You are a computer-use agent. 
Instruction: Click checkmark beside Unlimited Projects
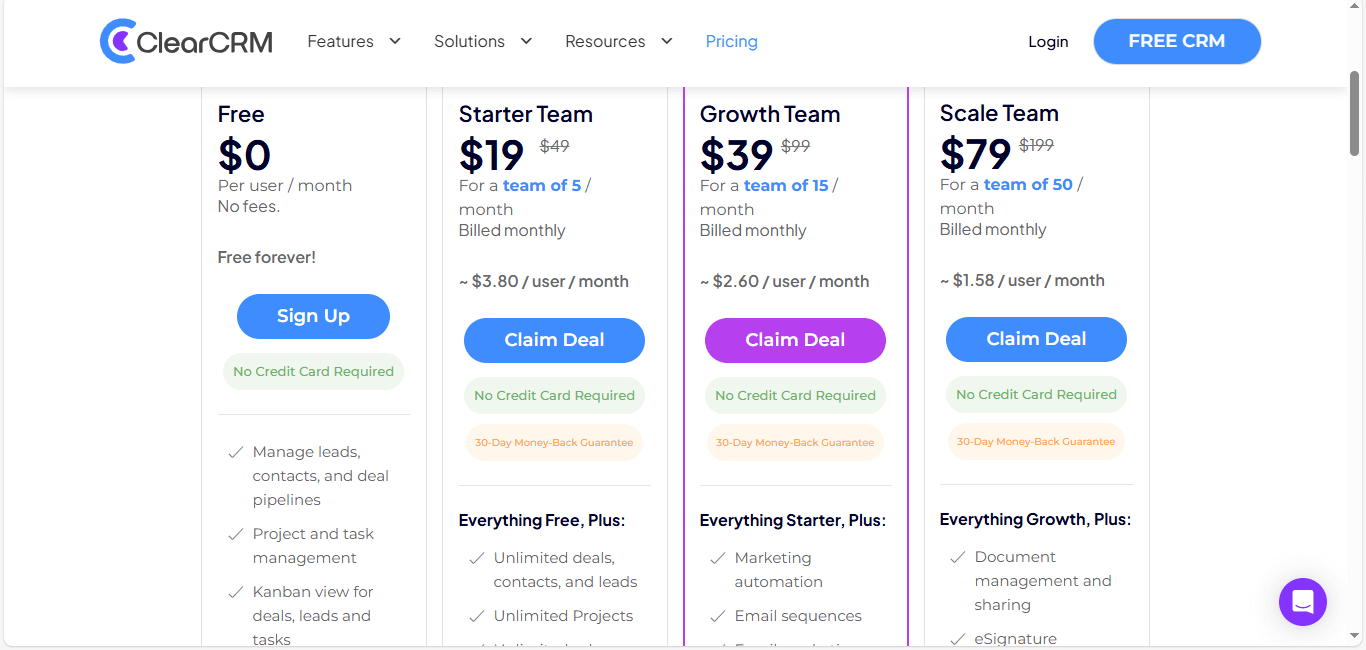tap(476, 616)
